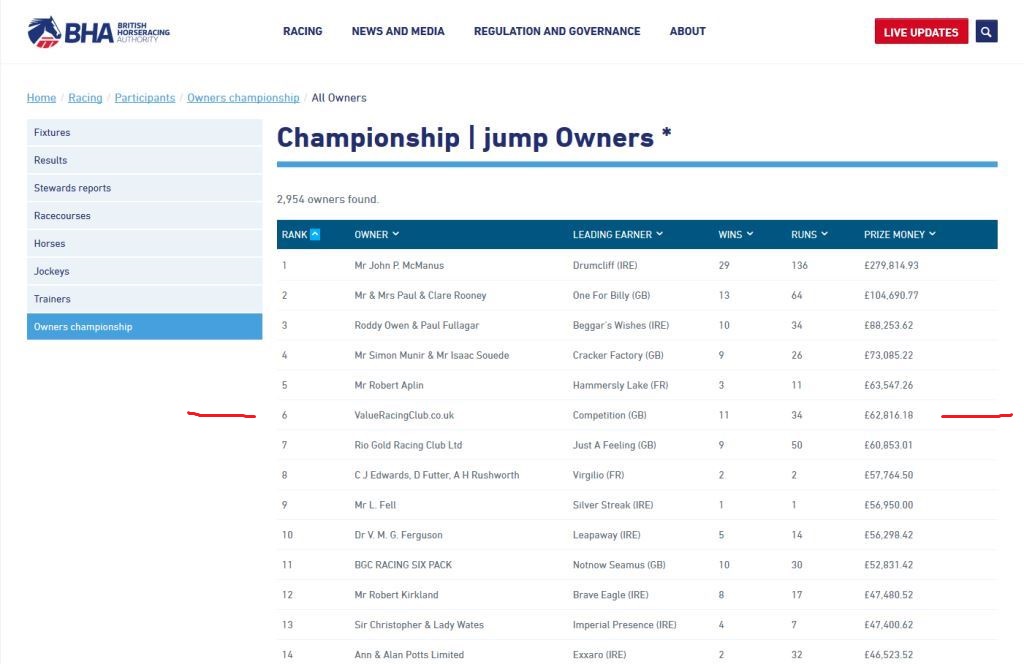Sort by Prize Money column chevron
The image size is (1024, 664).
(932, 234)
